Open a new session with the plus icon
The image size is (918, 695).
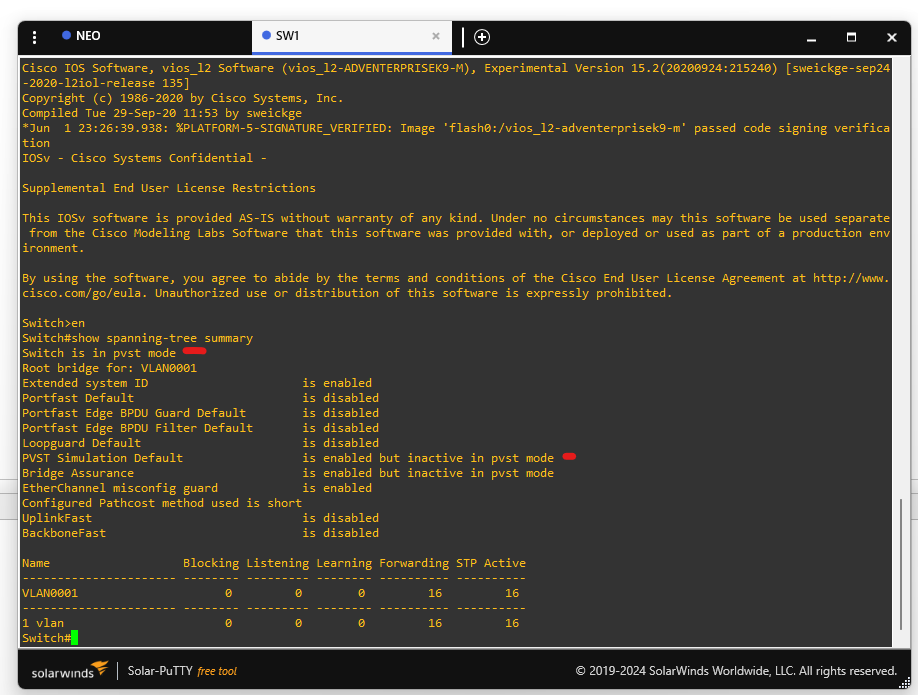point(482,37)
